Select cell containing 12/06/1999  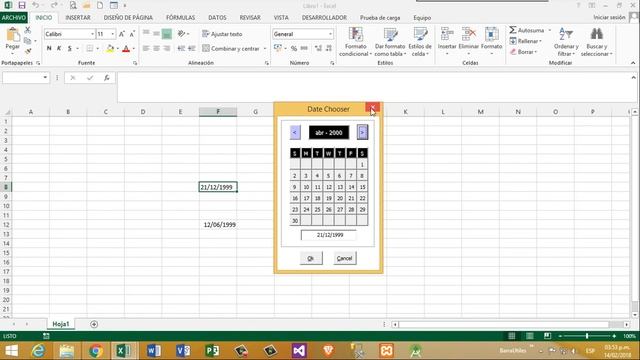coord(218,224)
